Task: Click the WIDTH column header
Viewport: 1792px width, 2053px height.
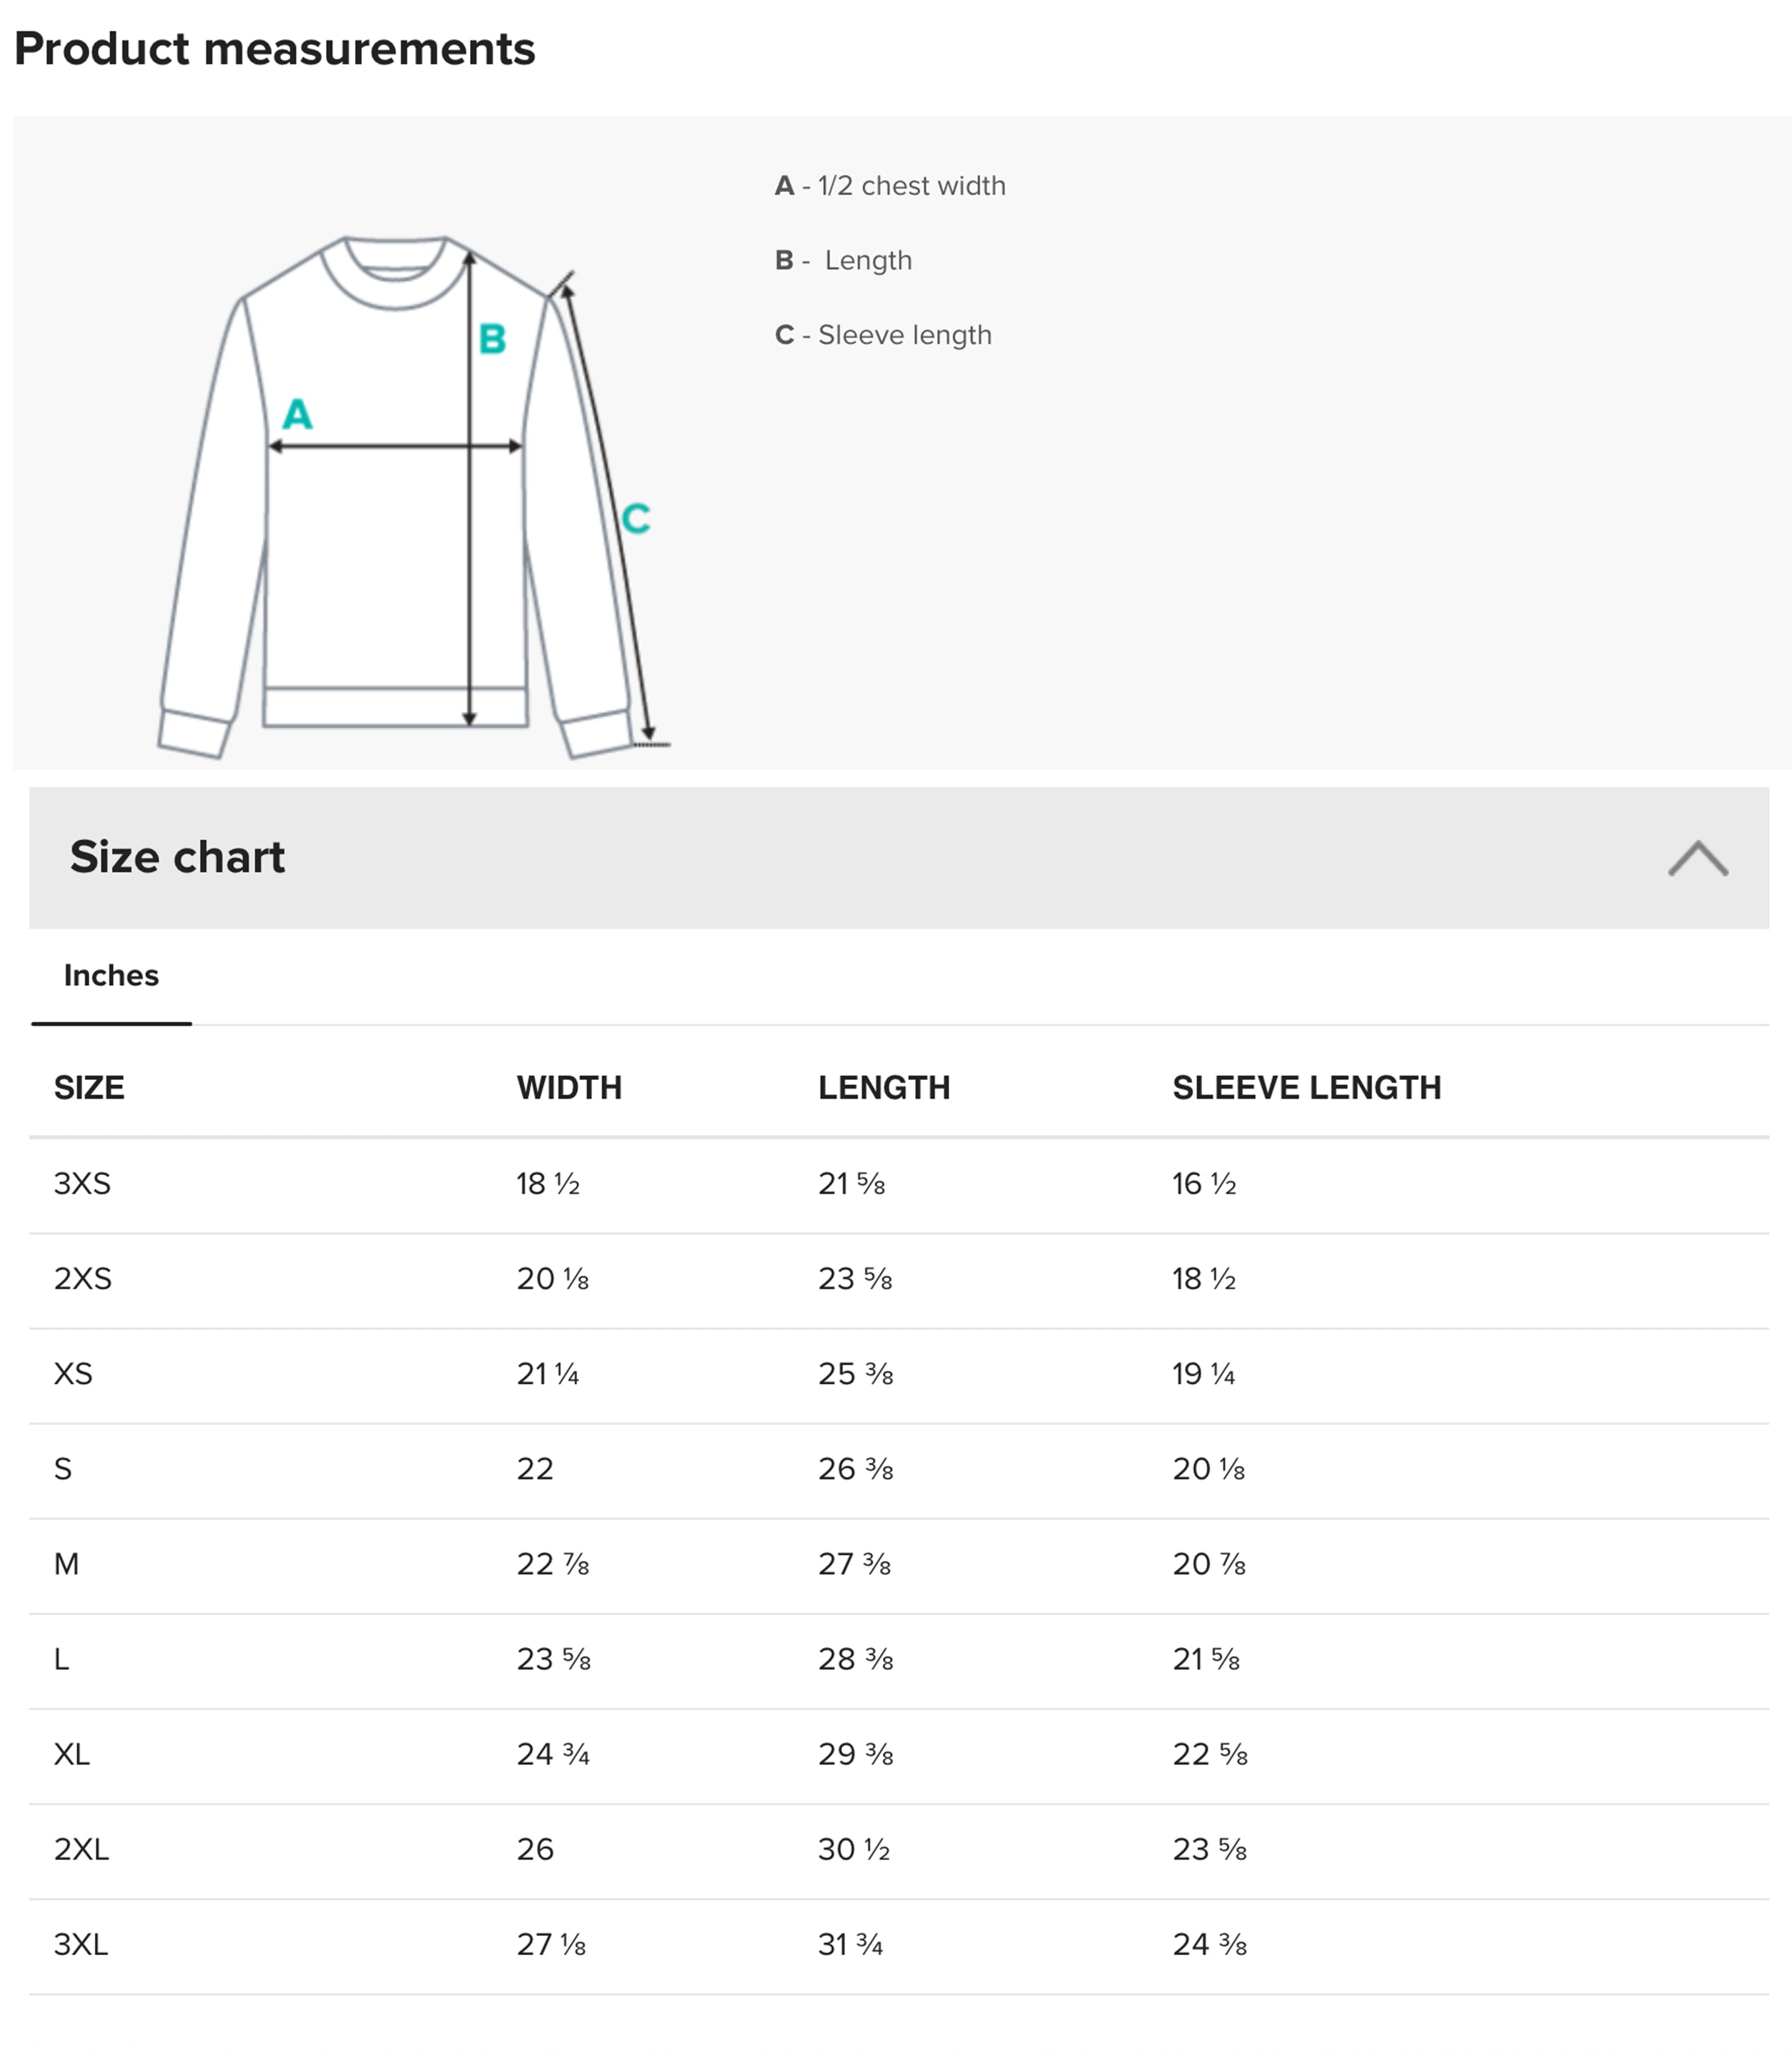Action: pyautogui.click(x=569, y=1087)
